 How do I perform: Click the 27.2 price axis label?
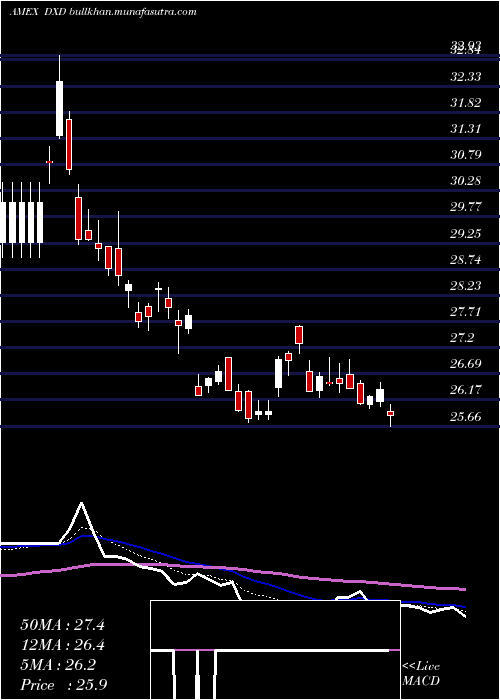pyautogui.click(x=462, y=338)
